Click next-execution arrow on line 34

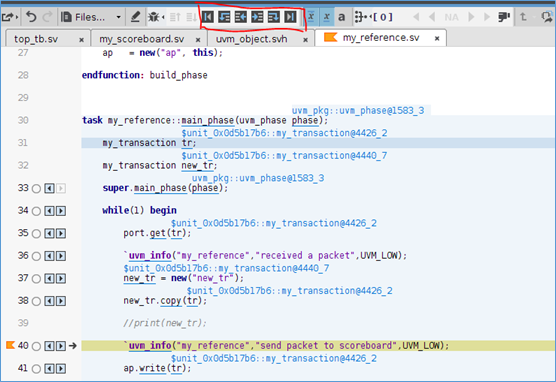pyautogui.click(x=61, y=211)
